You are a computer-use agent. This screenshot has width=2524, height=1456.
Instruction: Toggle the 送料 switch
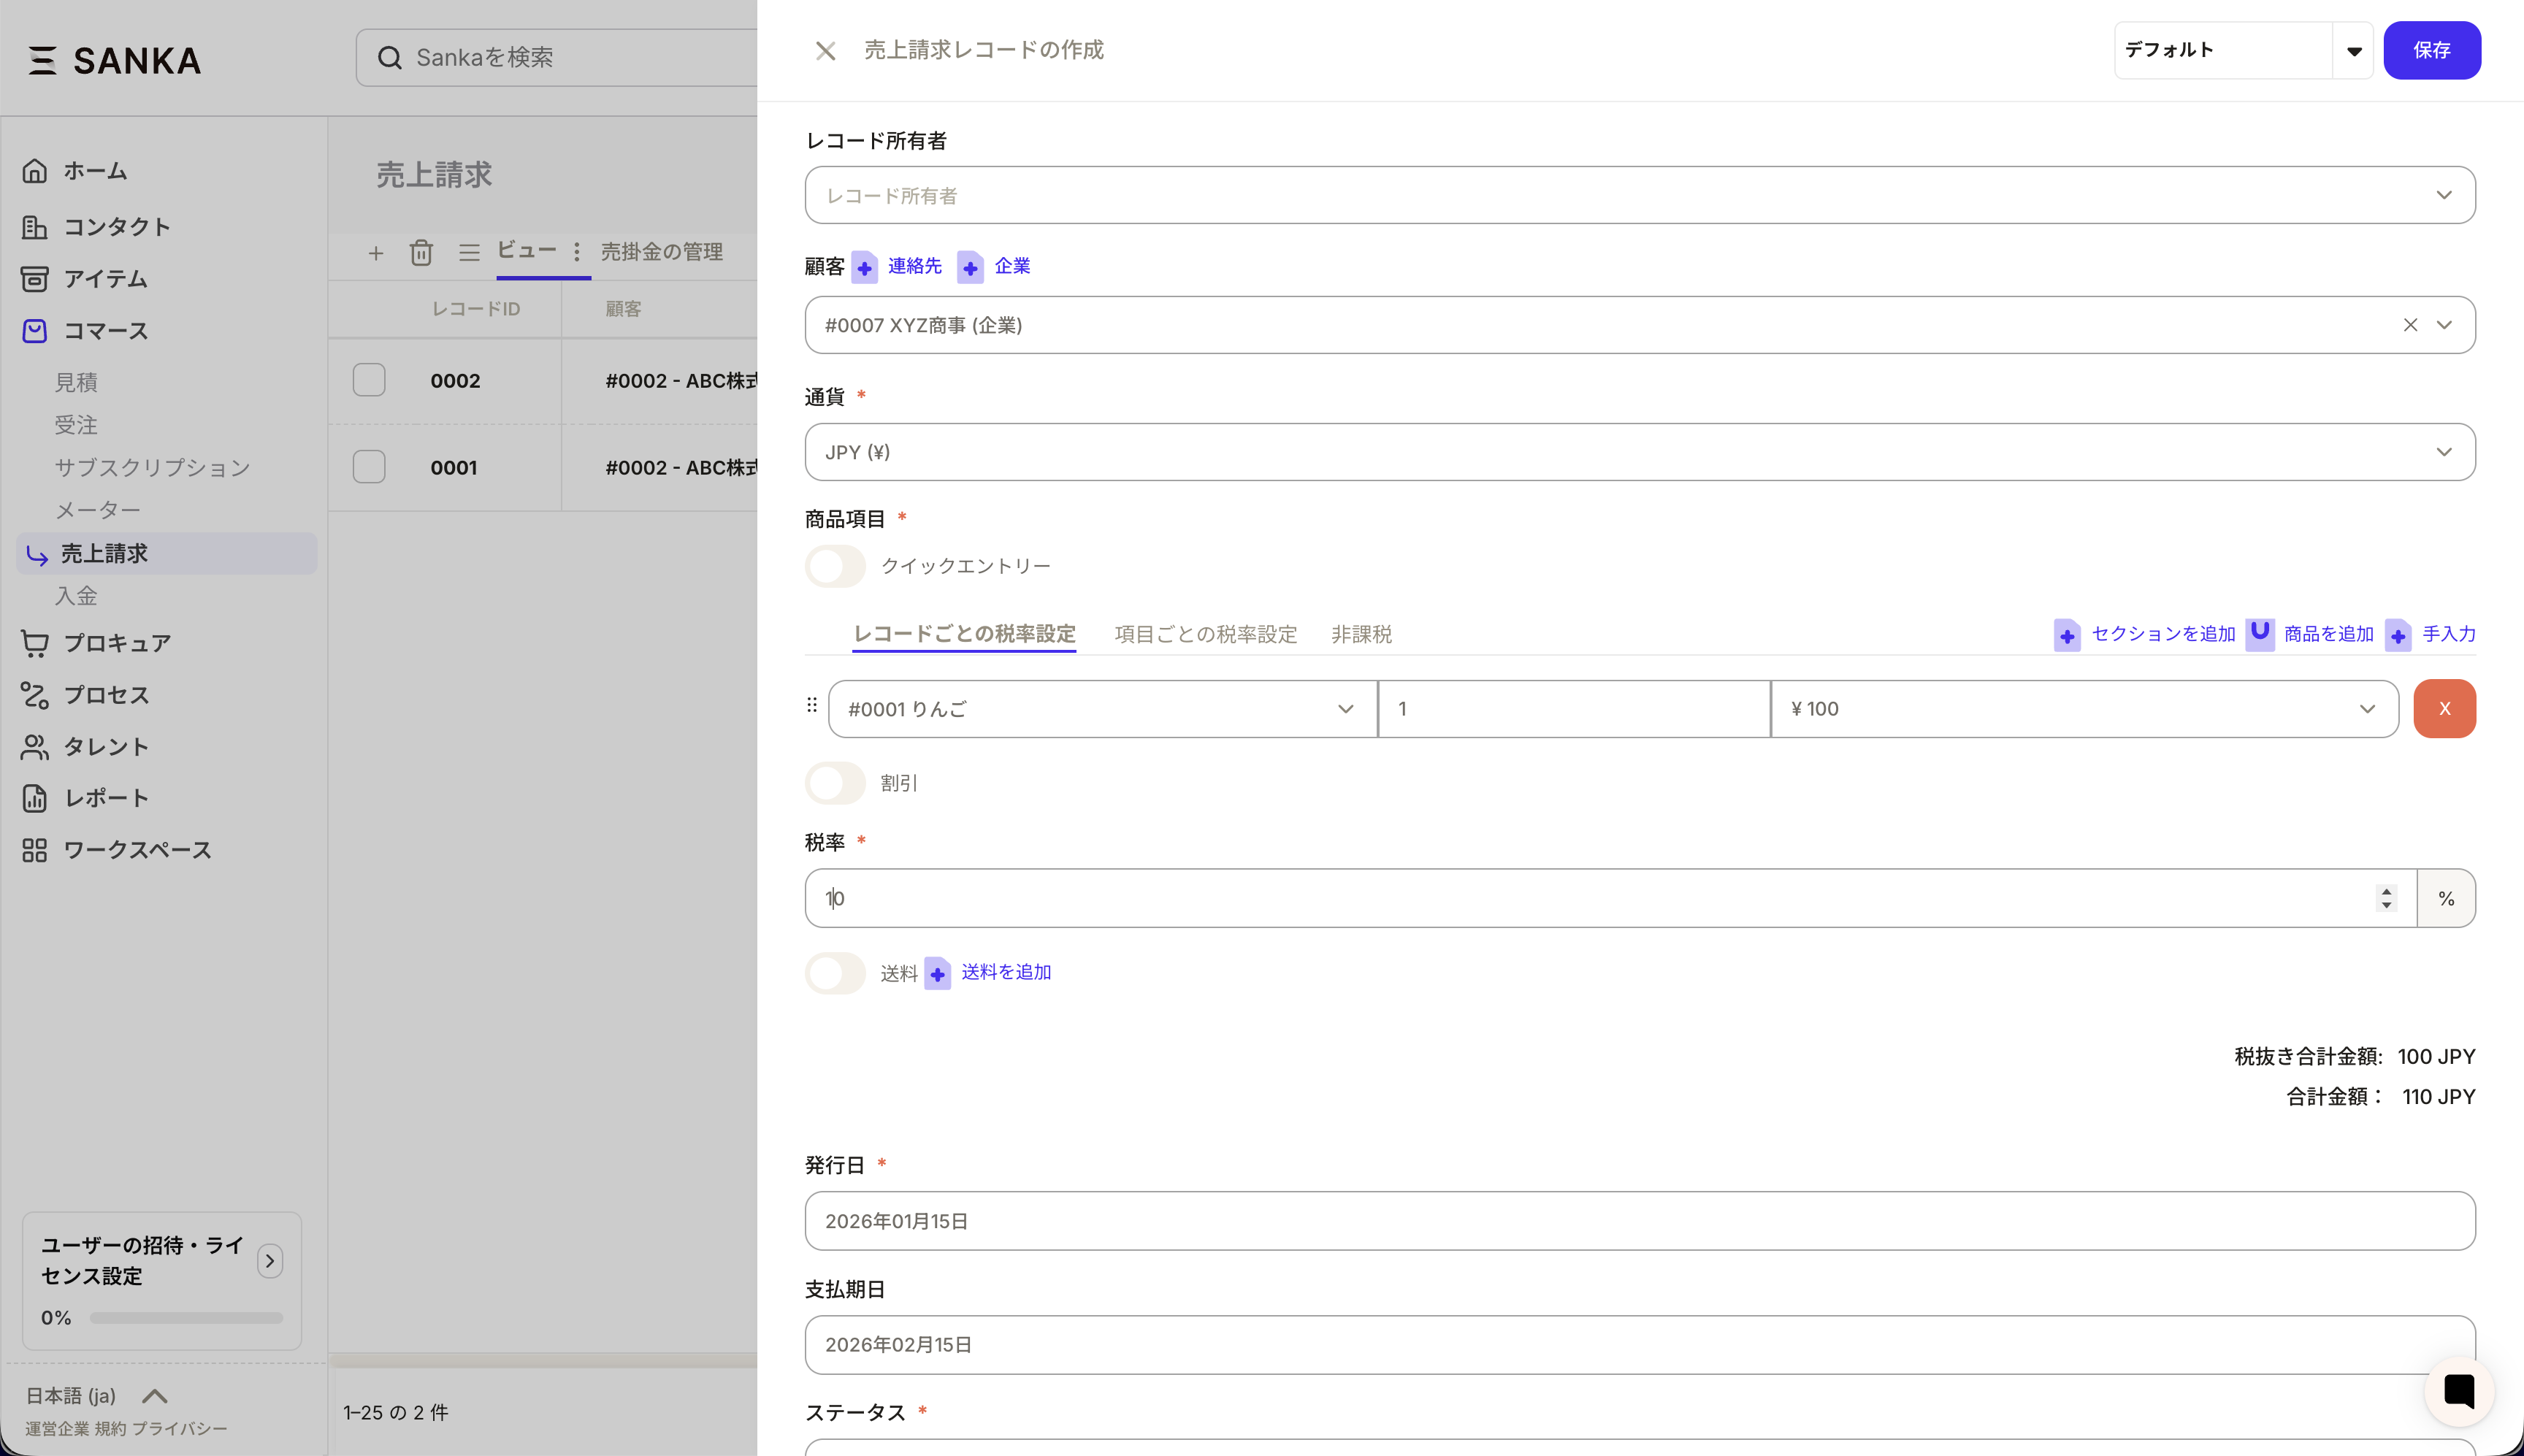835,973
